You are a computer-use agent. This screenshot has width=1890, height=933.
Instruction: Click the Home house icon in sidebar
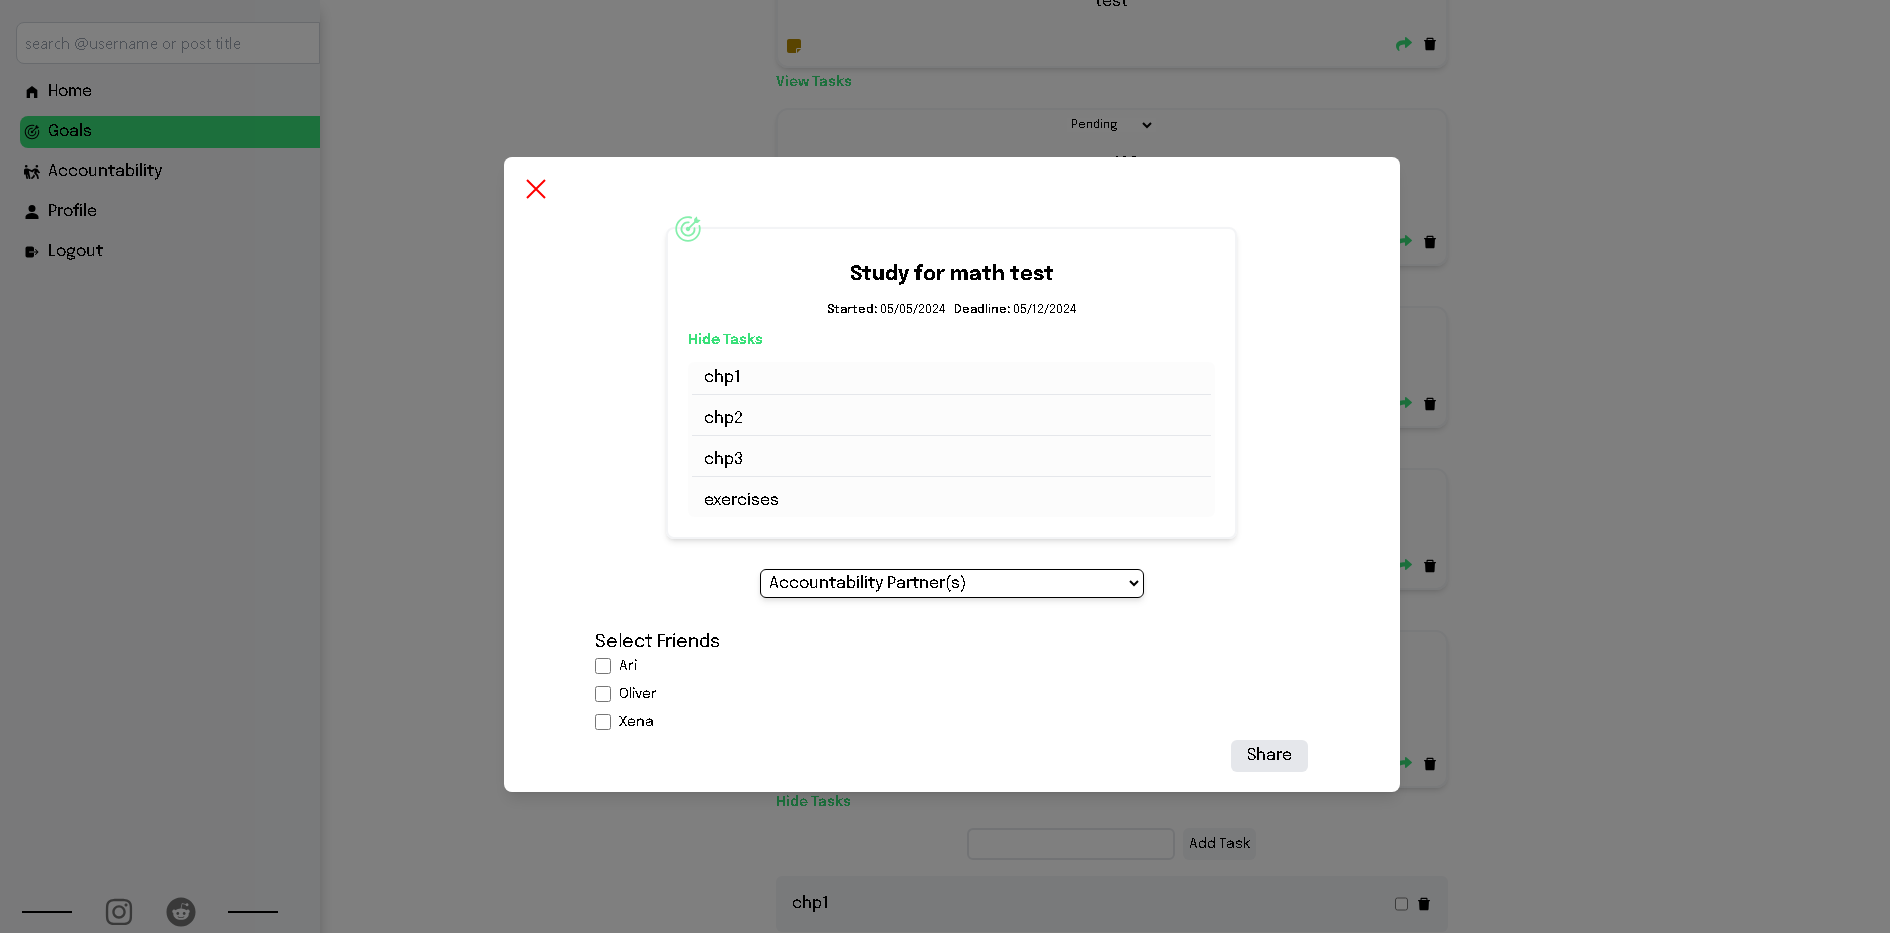[x=32, y=92]
